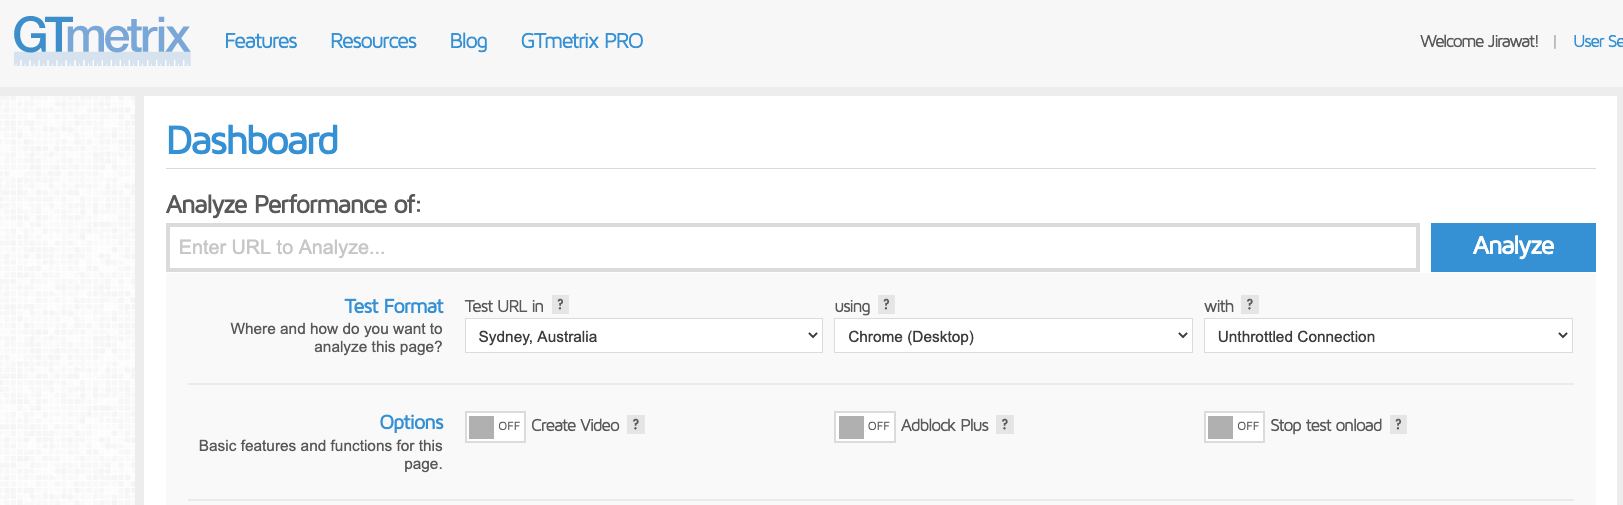Image resolution: width=1623 pixels, height=505 pixels.
Task: Open help tooltip for Stop test onload
Action: (1398, 425)
